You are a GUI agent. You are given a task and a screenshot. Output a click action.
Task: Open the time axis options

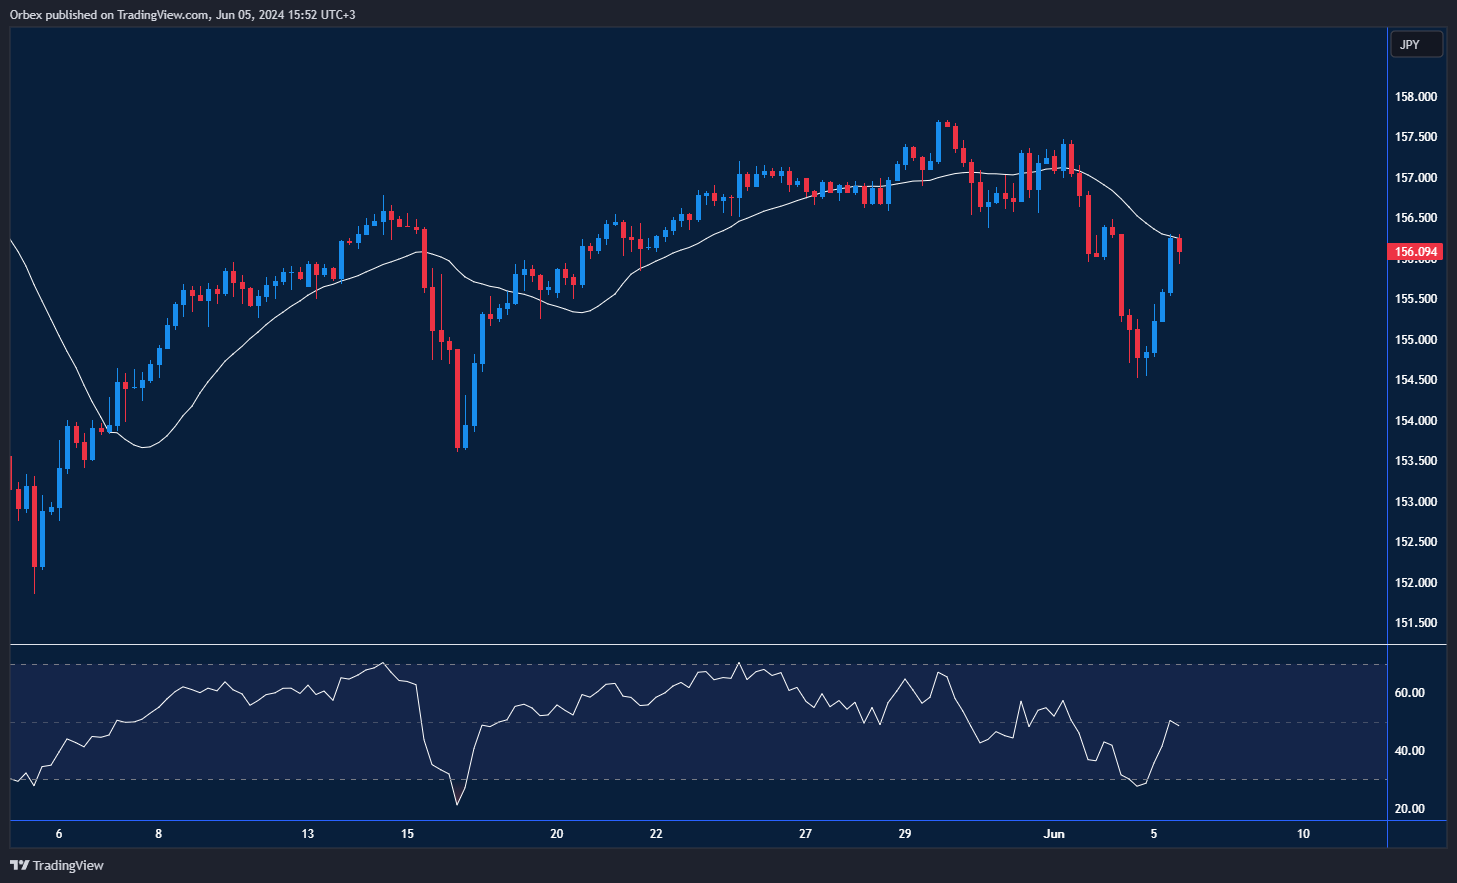tap(700, 833)
